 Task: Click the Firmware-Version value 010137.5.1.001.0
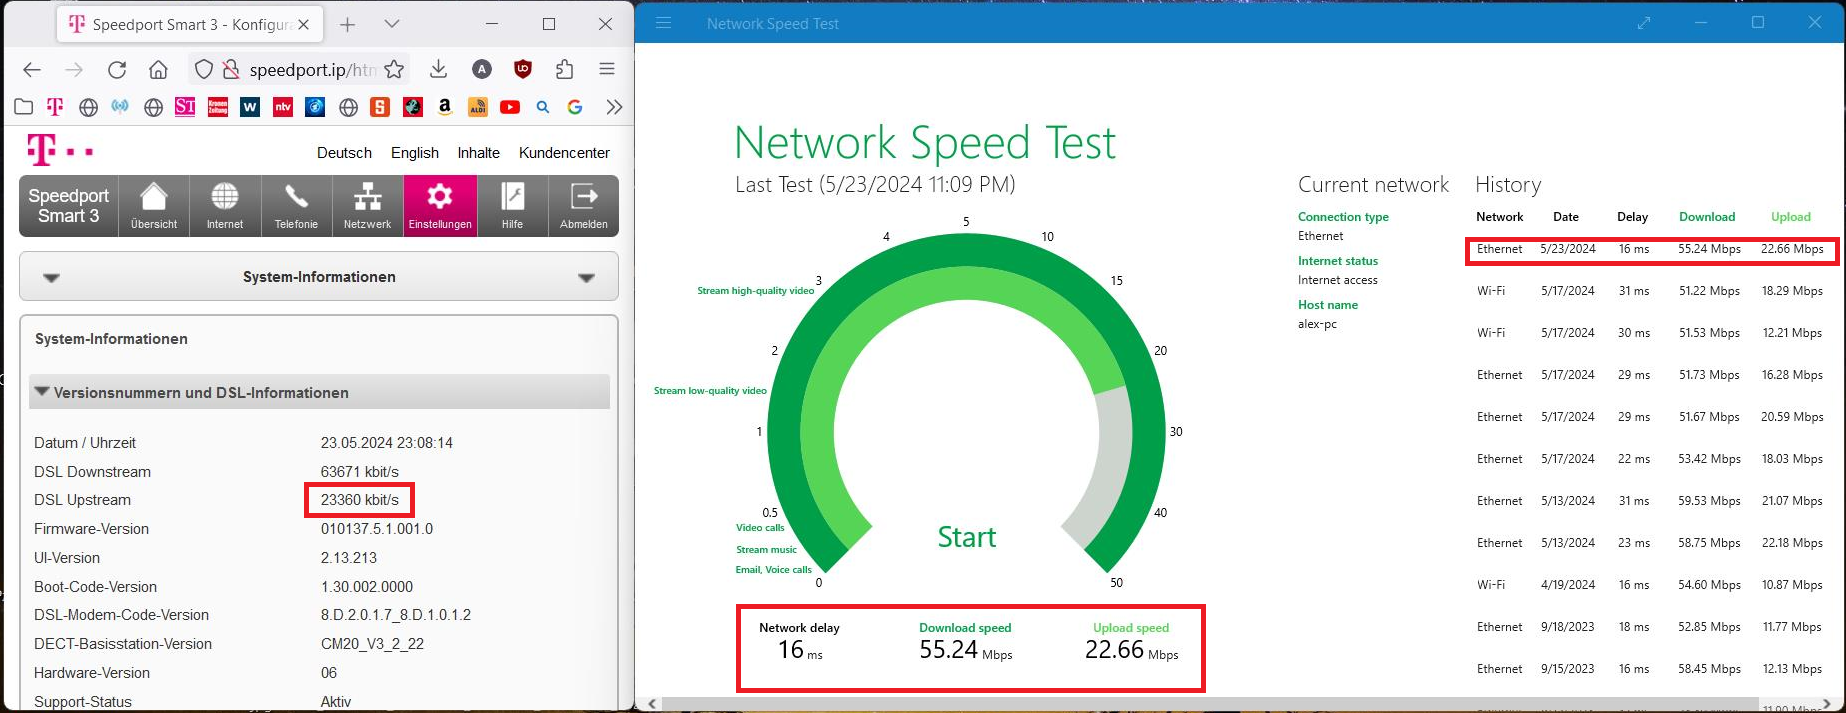click(x=377, y=529)
